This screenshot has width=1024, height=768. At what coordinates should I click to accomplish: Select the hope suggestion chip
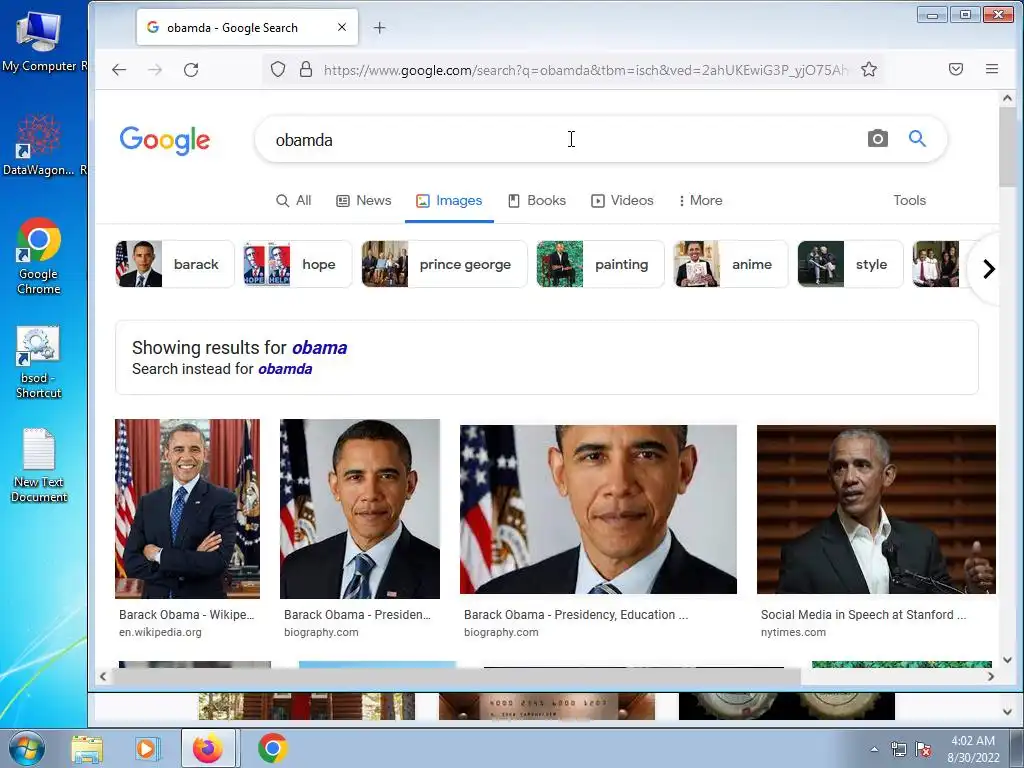pos(297,264)
